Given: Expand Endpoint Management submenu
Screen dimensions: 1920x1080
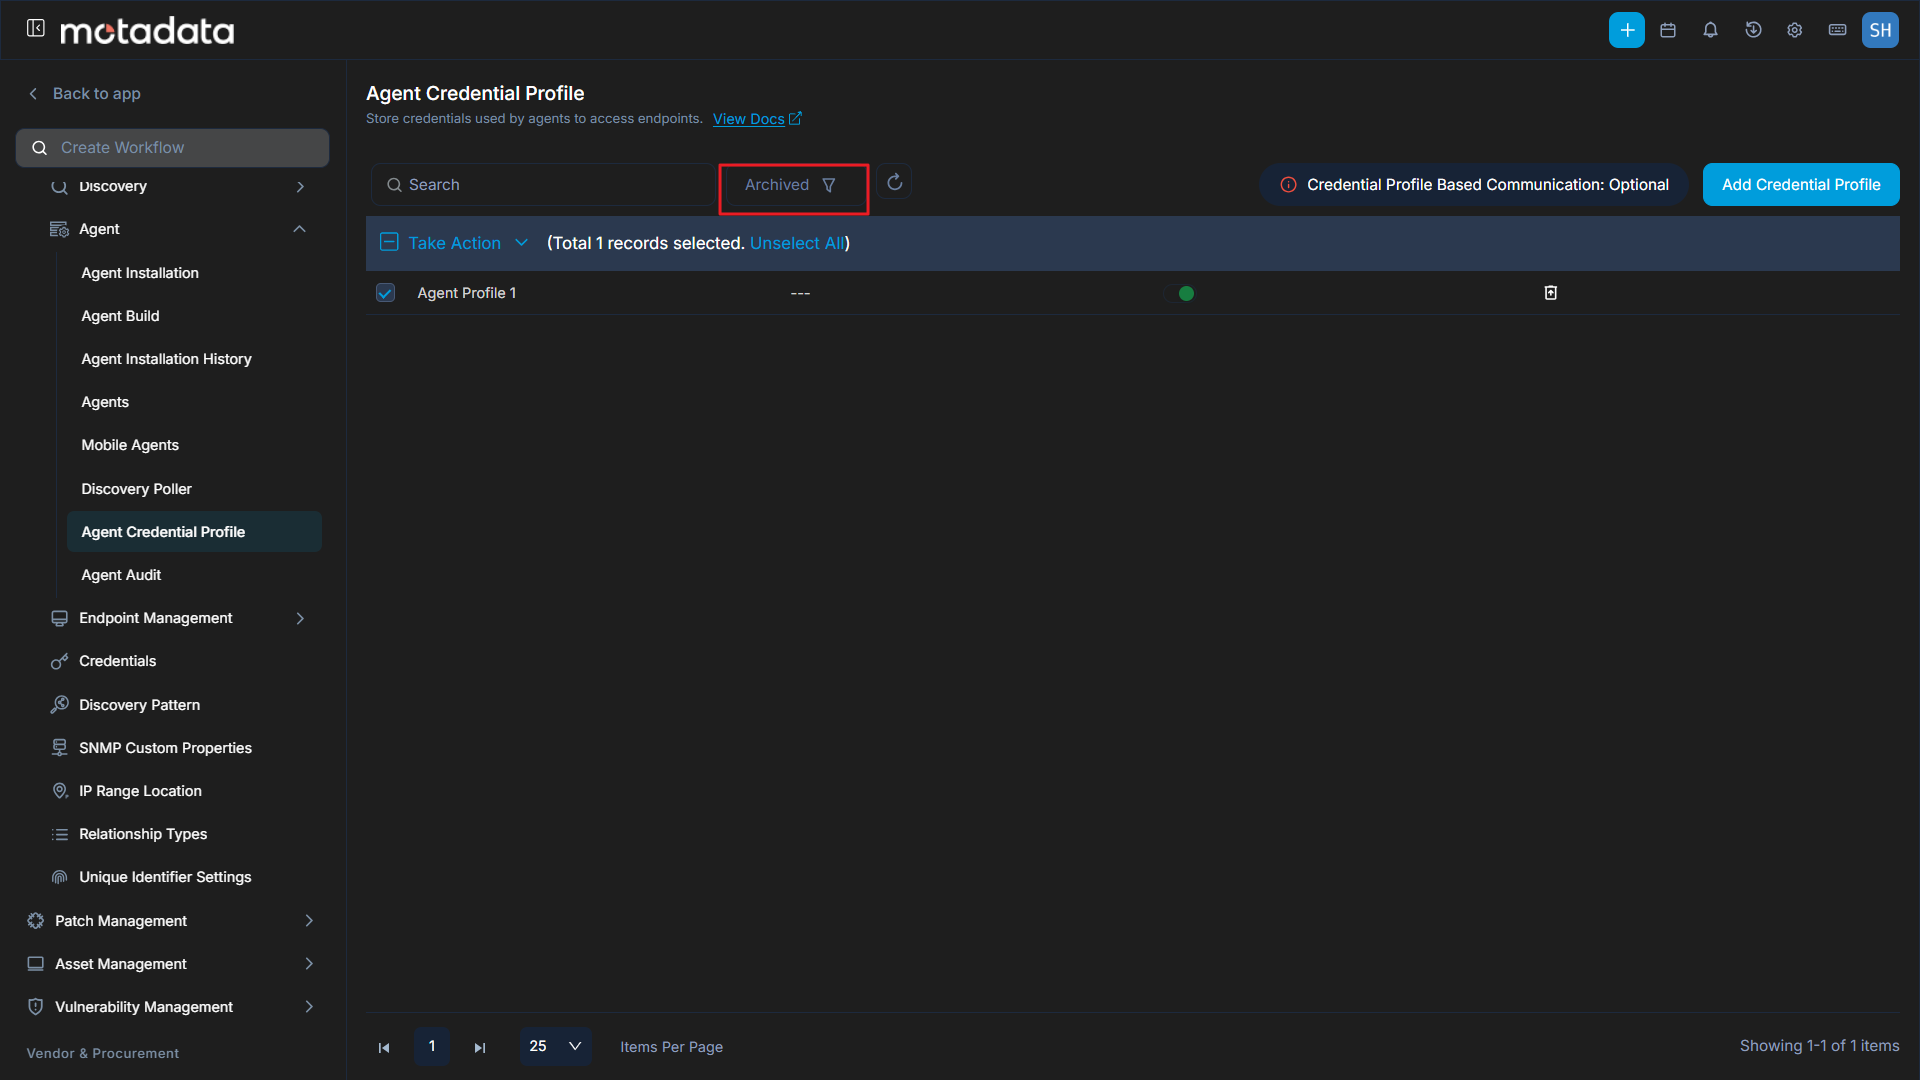Looking at the screenshot, I should coord(299,619).
